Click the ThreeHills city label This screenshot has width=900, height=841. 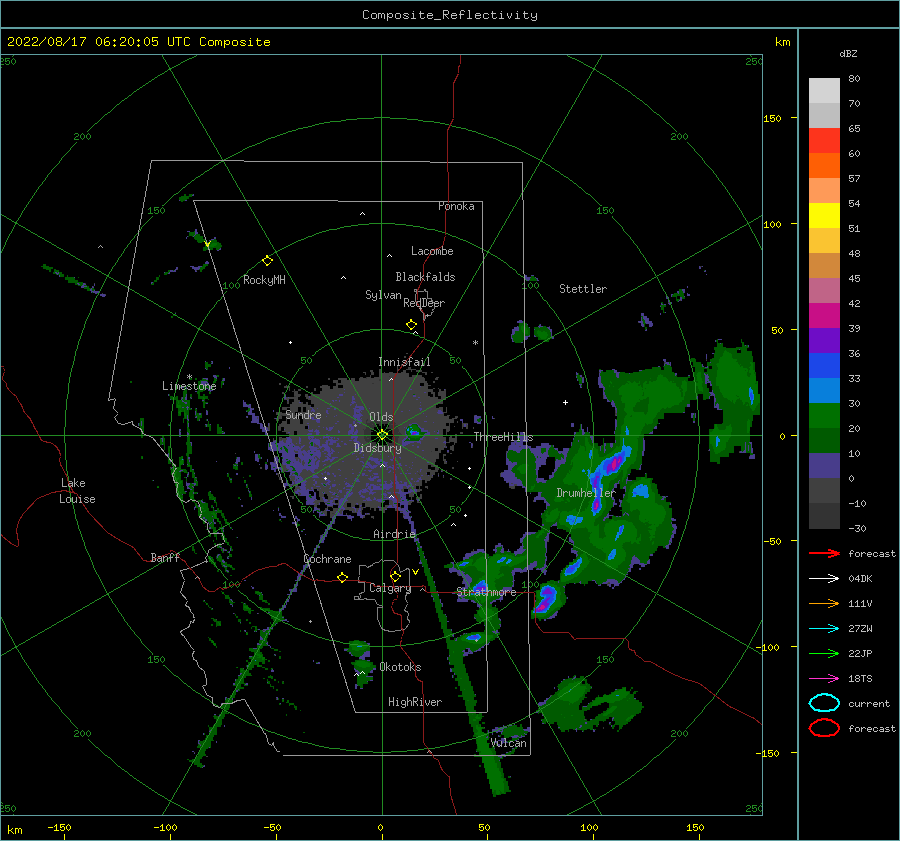503,437
